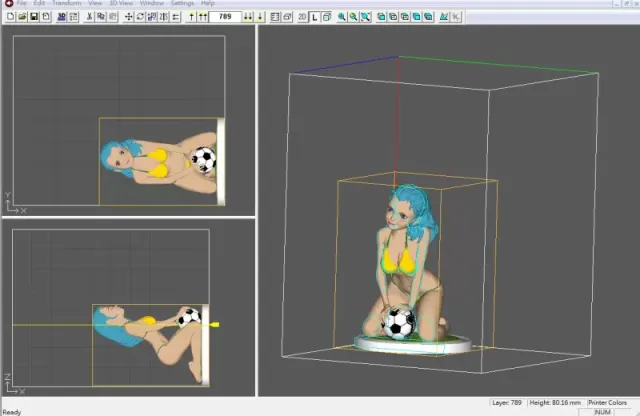
Task: Select the Move (crossed arrows) tool
Action: pyautogui.click(x=129, y=17)
